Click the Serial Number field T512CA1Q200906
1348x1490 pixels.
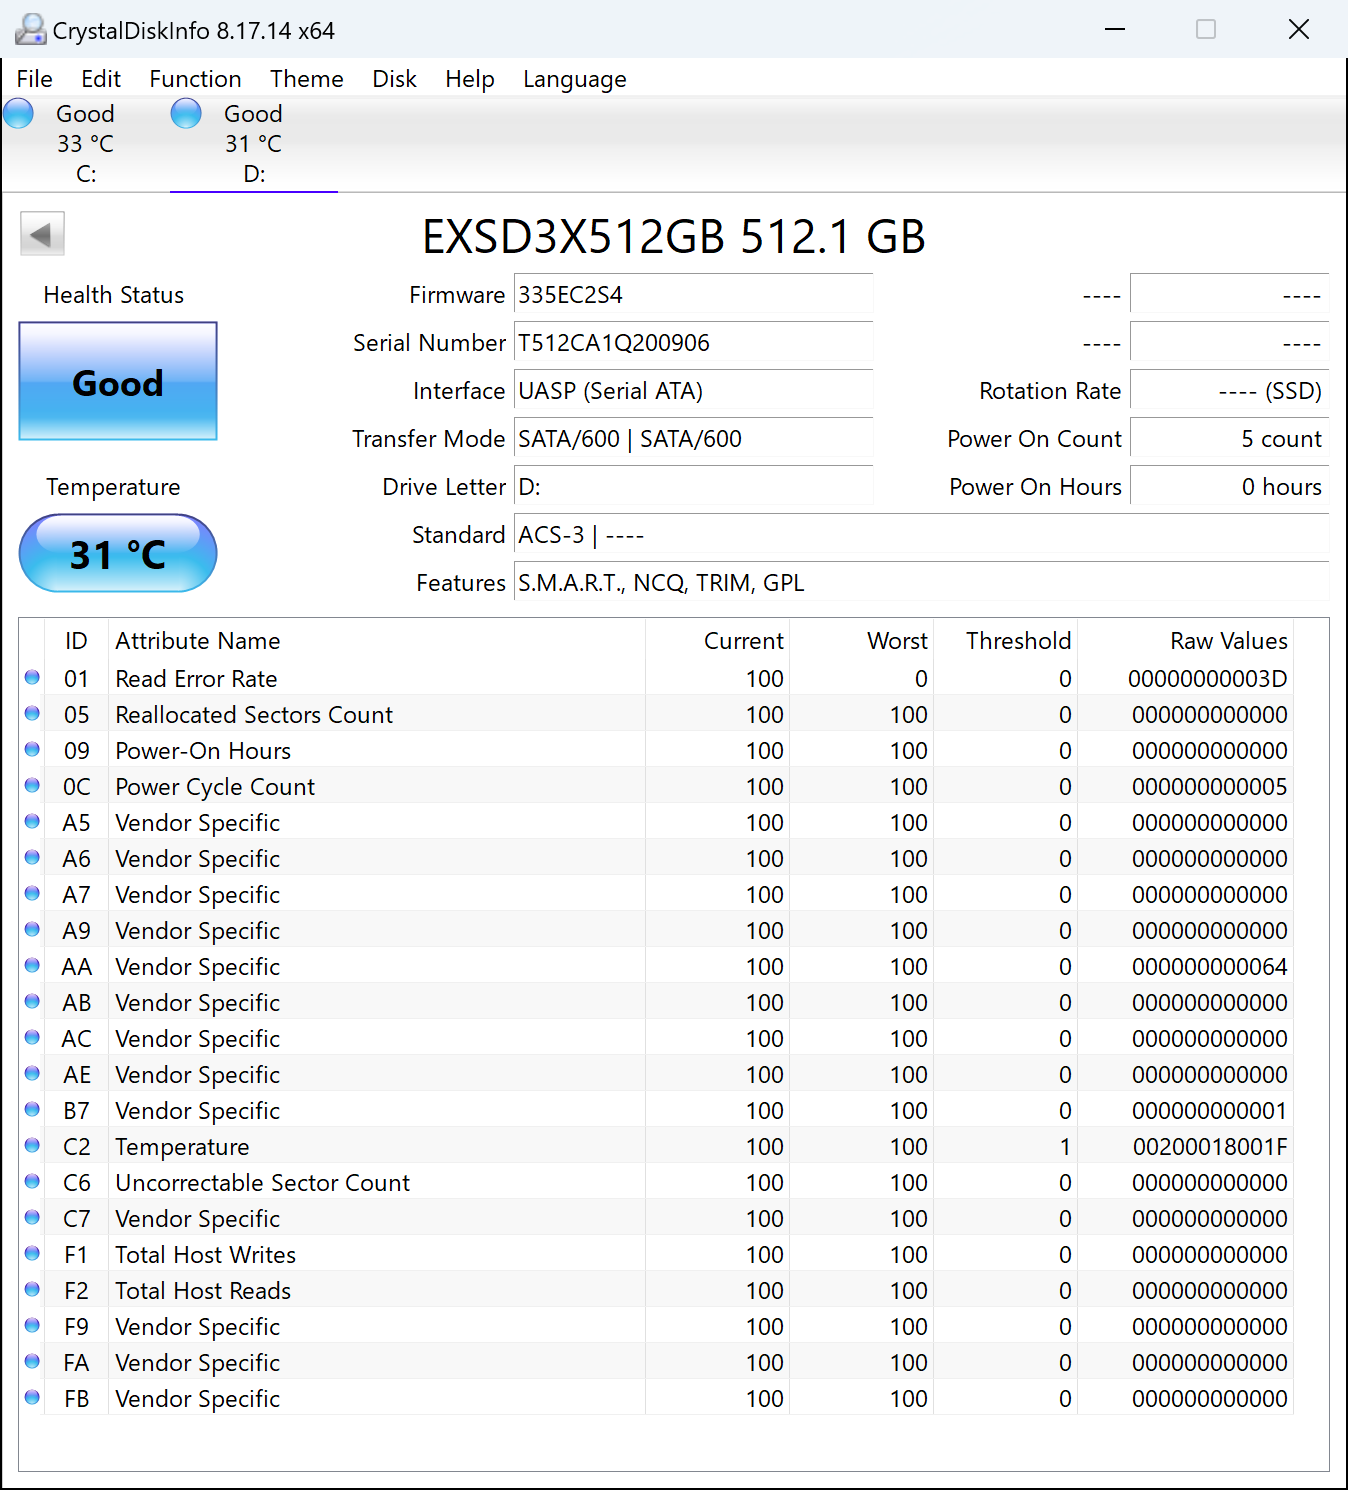click(x=693, y=343)
